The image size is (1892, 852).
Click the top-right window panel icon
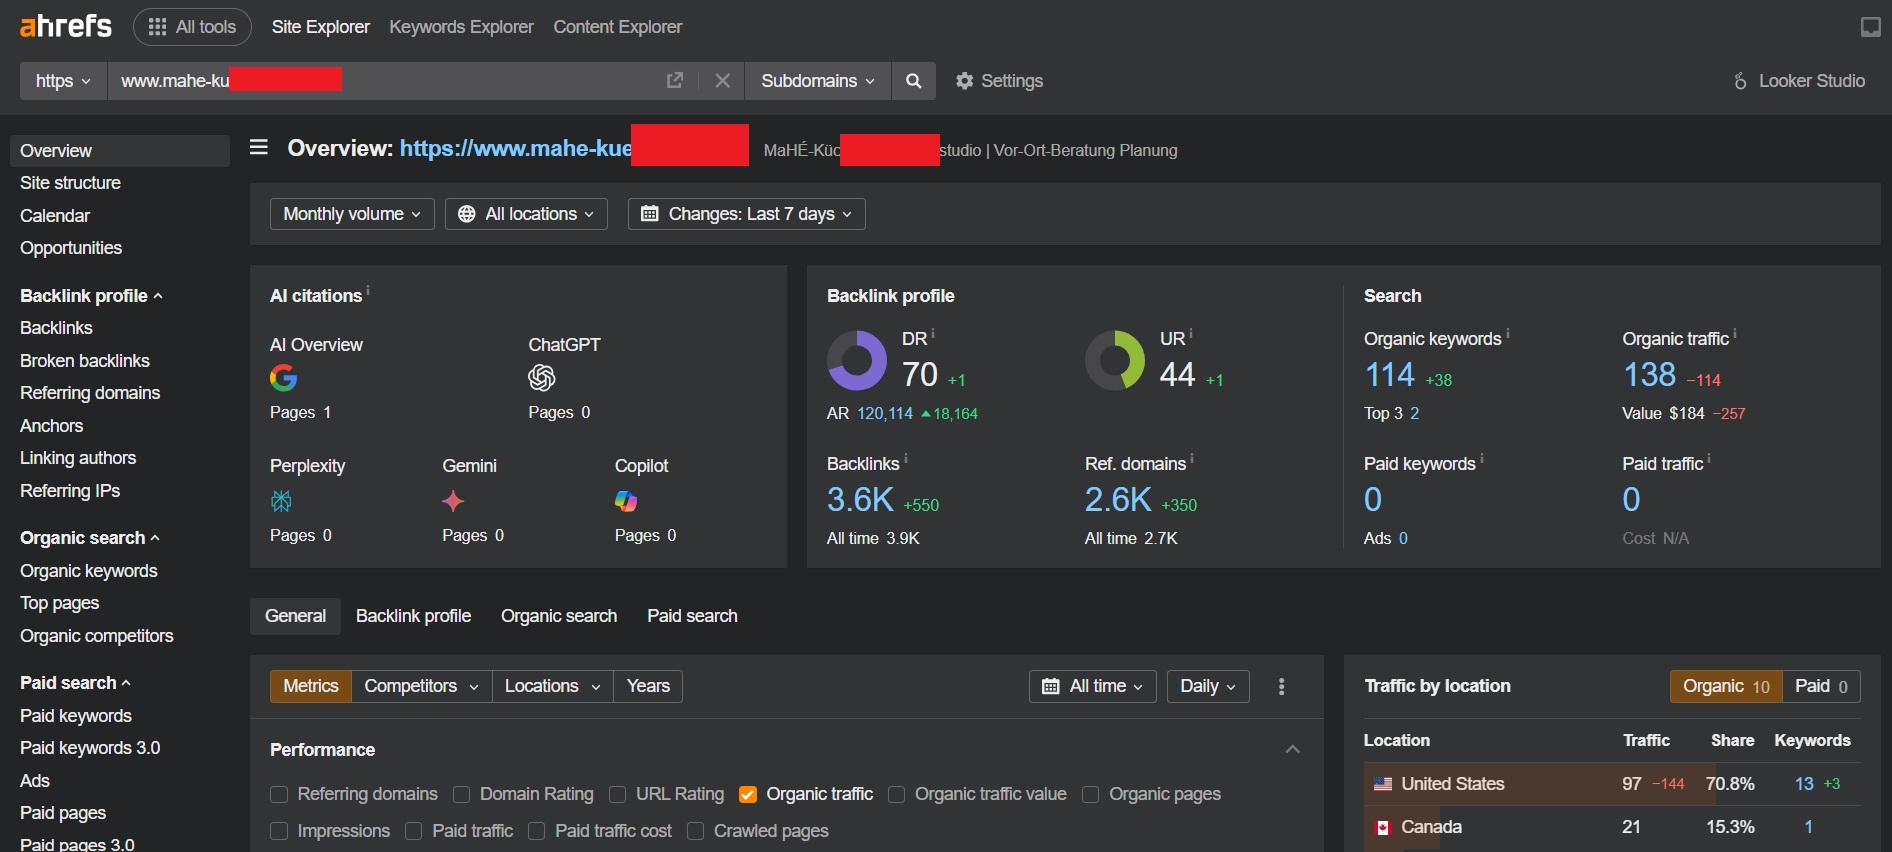1870,27
